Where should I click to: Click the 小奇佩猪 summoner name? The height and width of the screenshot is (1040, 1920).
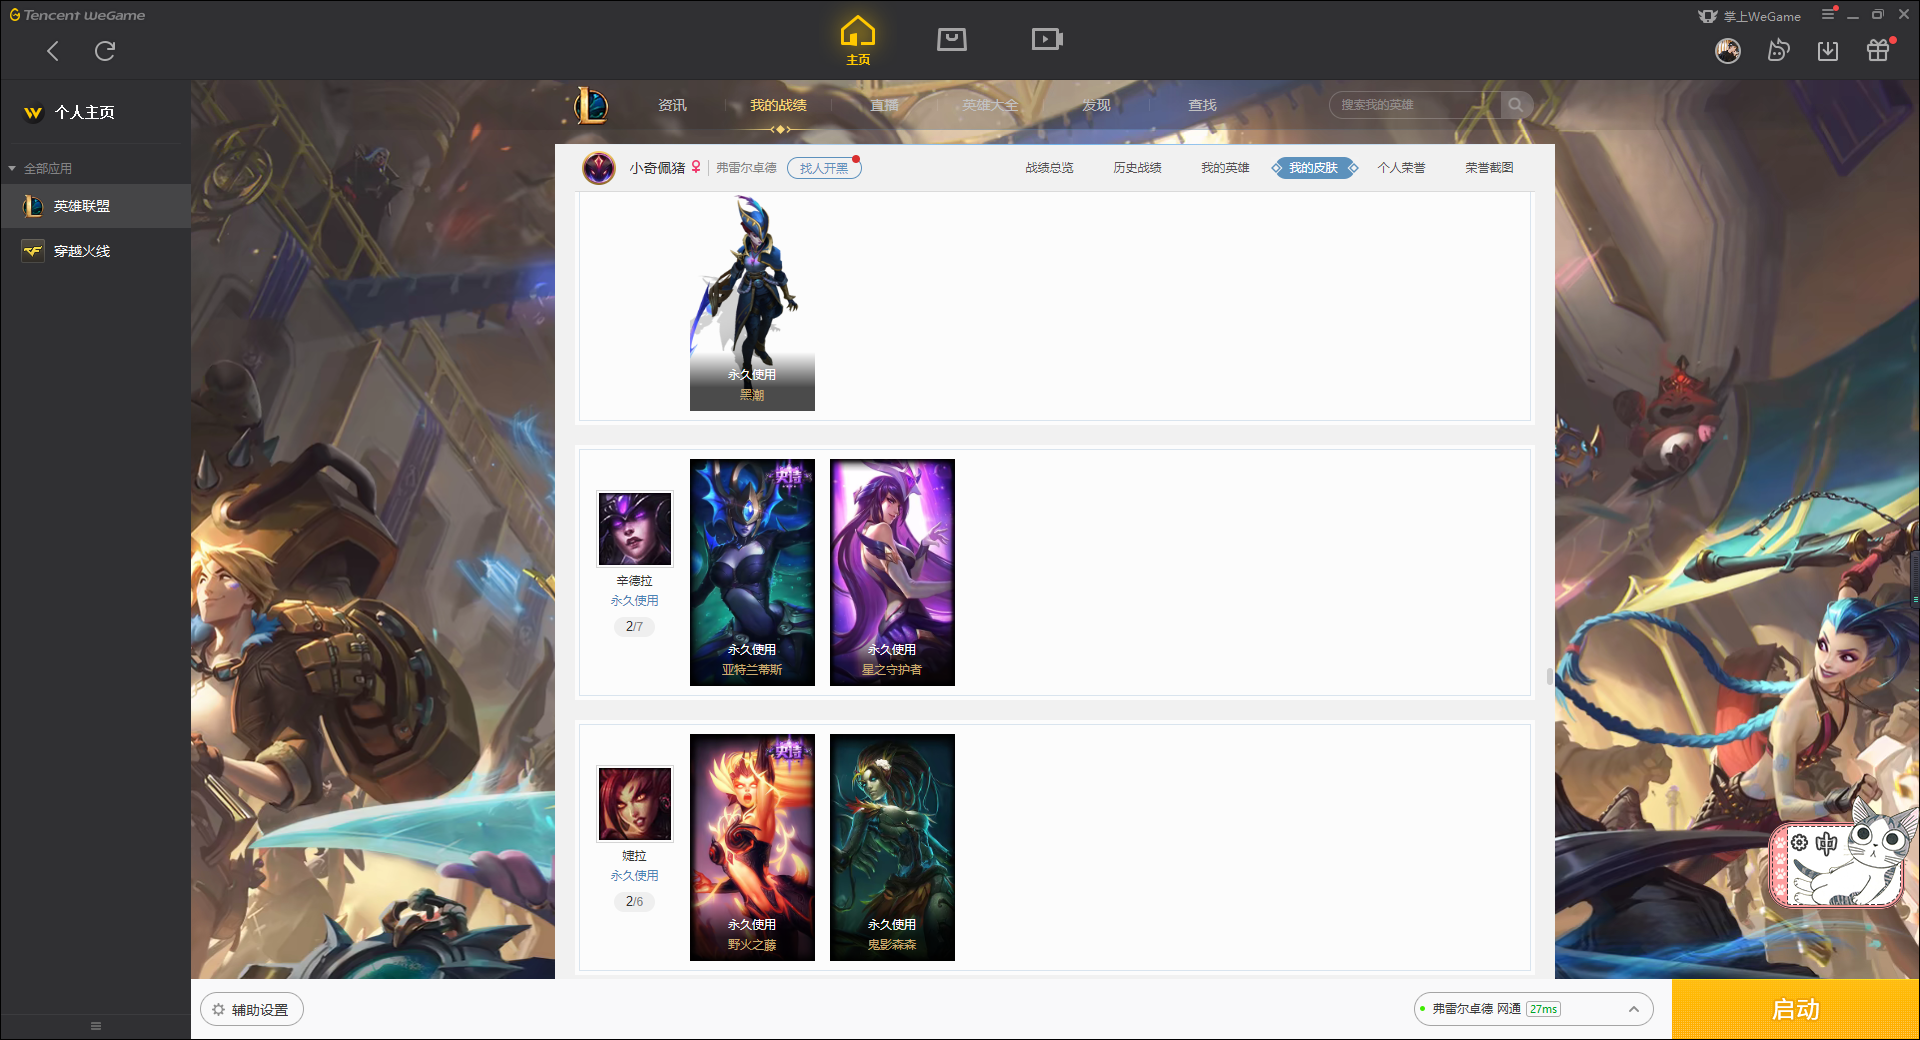pos(657,168)
